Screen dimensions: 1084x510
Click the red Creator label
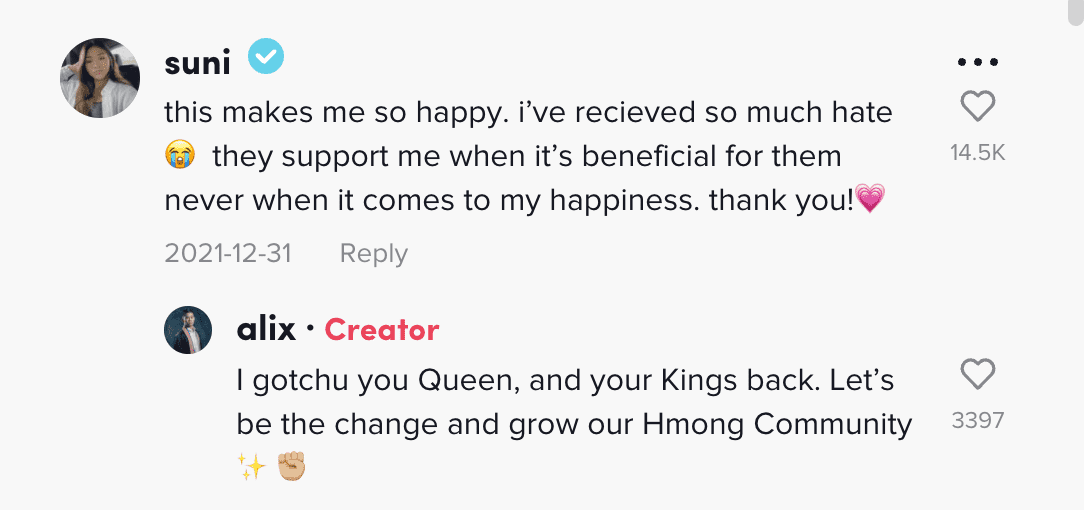(382, 330)
